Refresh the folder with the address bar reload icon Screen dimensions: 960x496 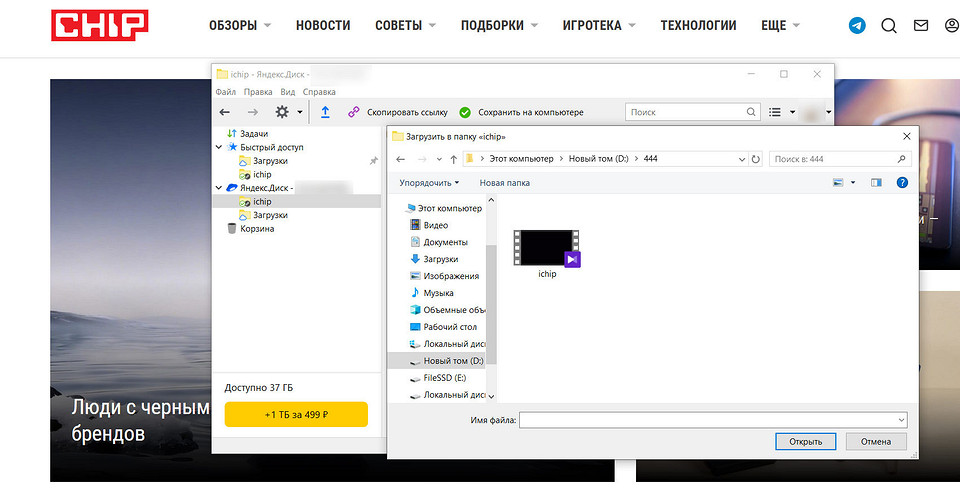755,159
